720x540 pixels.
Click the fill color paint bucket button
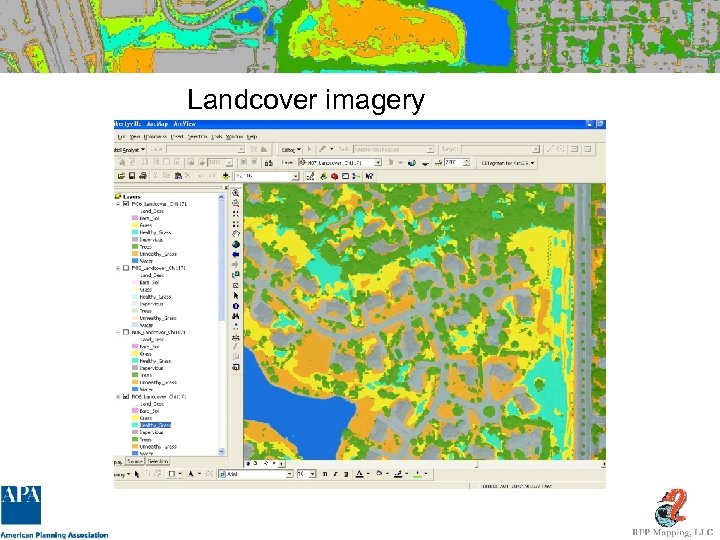[379, 474]
